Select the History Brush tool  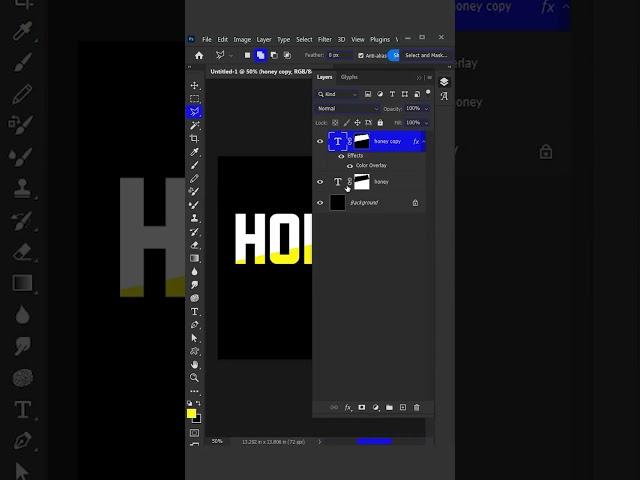point(194,231)
